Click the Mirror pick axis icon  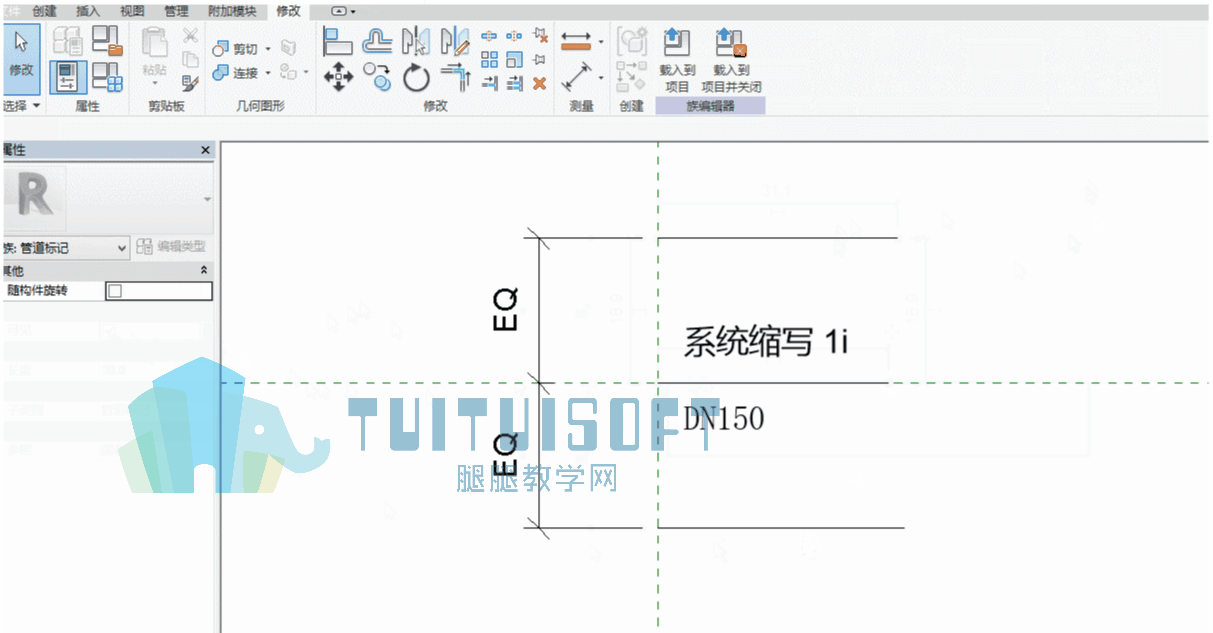tap(416, 42)
